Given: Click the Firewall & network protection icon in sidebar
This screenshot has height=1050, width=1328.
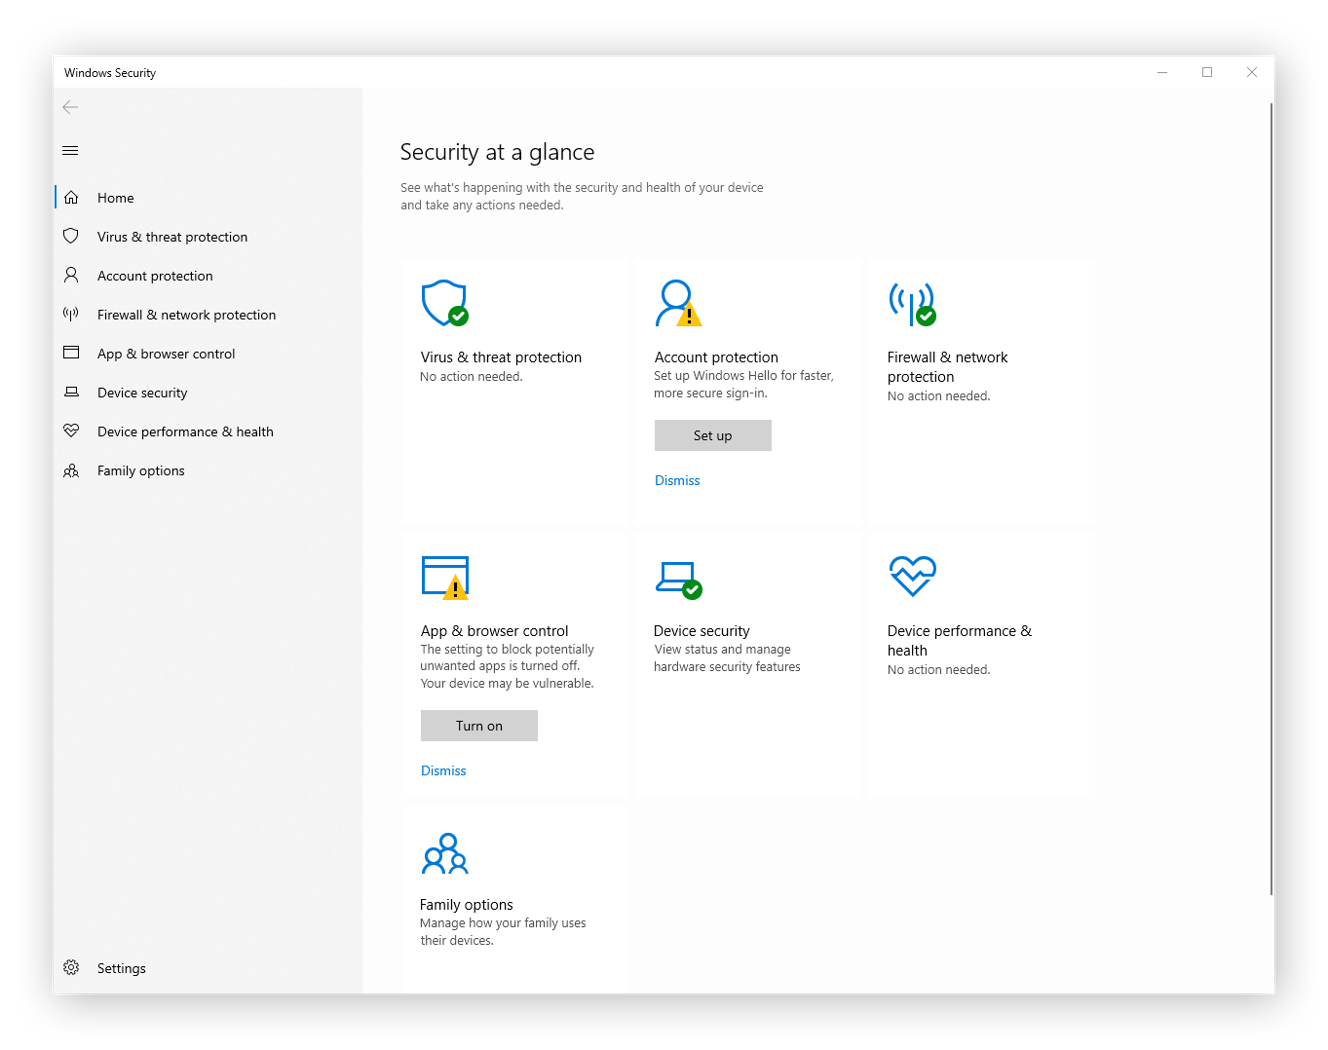Looking at the screenshot, I should click(71, 314).
